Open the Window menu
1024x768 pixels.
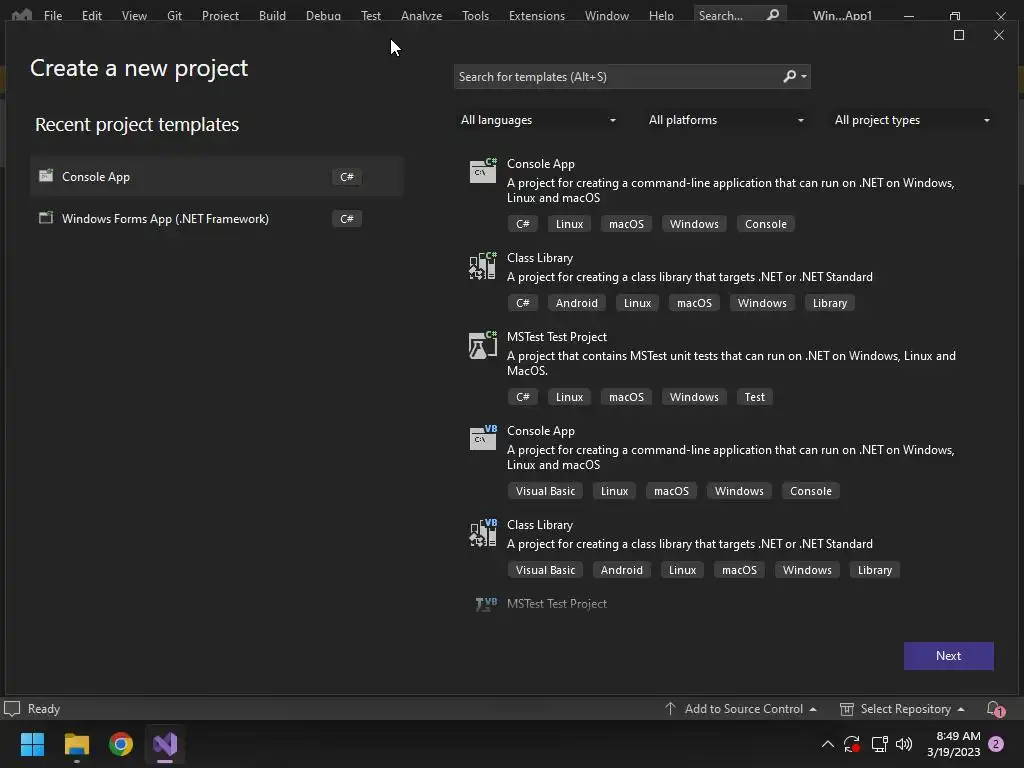coord(607,15)
